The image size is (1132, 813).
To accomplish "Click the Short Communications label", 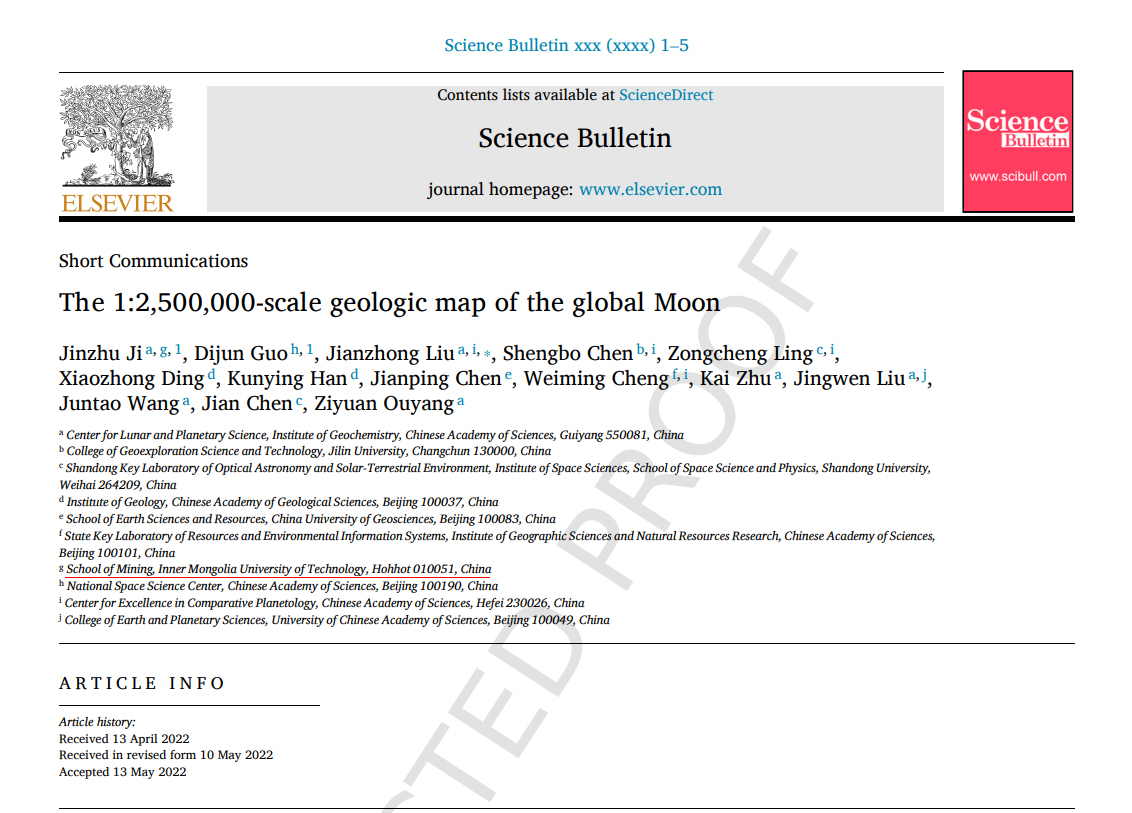I will coord(153,261).
